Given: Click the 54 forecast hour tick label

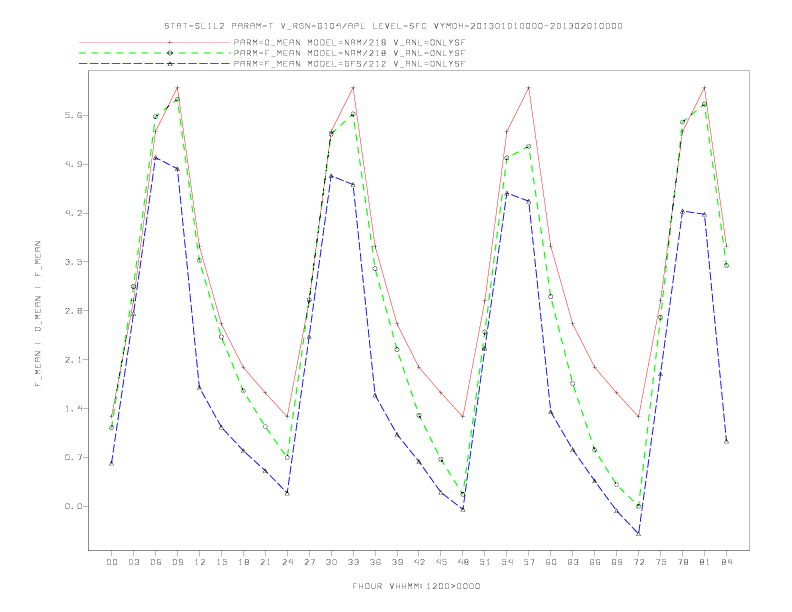Looking at the screenshot, I should tap(507, 562).
